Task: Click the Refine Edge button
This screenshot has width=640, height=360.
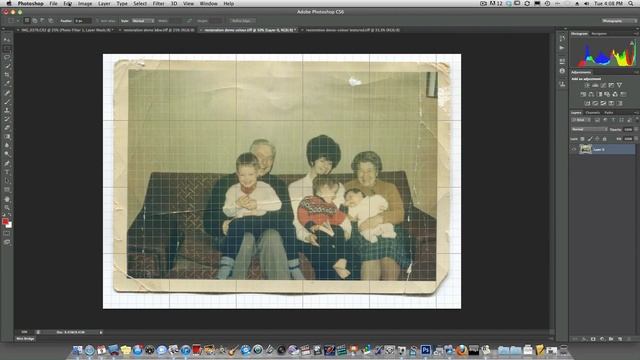Action: tap(242, 20)
